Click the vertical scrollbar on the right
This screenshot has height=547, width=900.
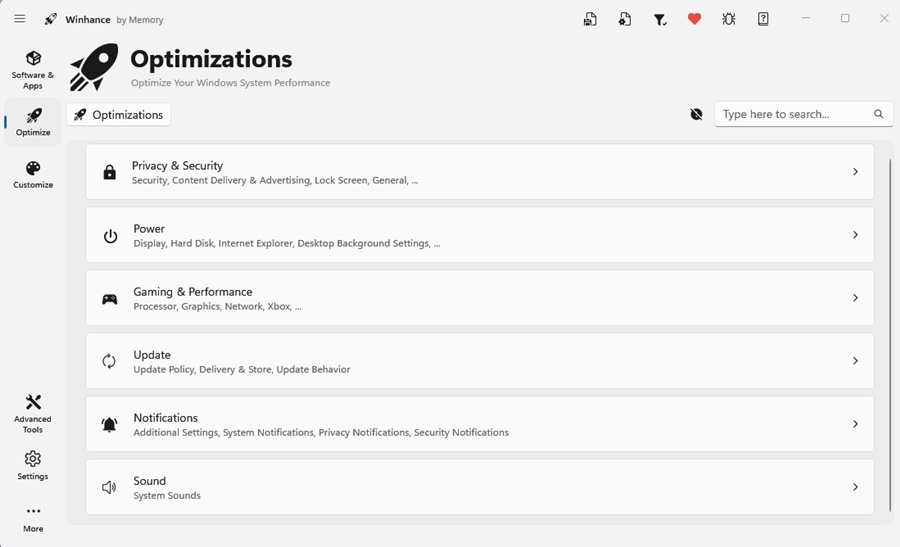890,330
